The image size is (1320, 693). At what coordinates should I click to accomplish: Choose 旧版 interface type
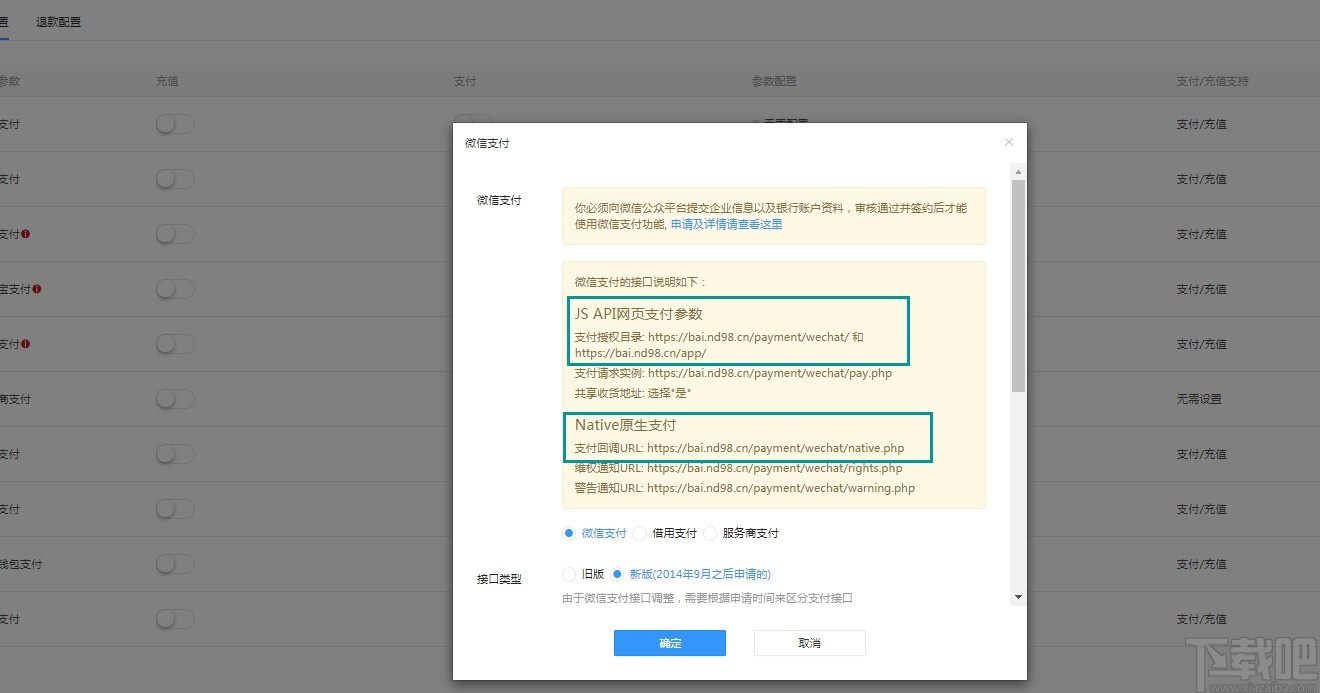(x=568, y=573)
